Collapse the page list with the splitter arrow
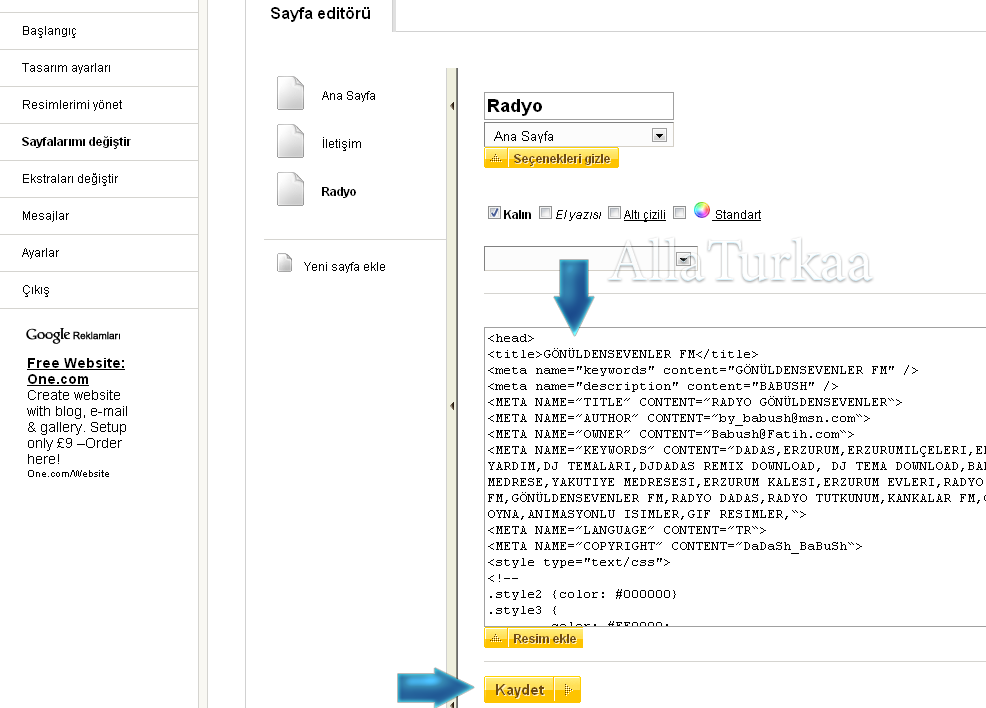Viewport: 986px width, 708px height. [452, 106]
